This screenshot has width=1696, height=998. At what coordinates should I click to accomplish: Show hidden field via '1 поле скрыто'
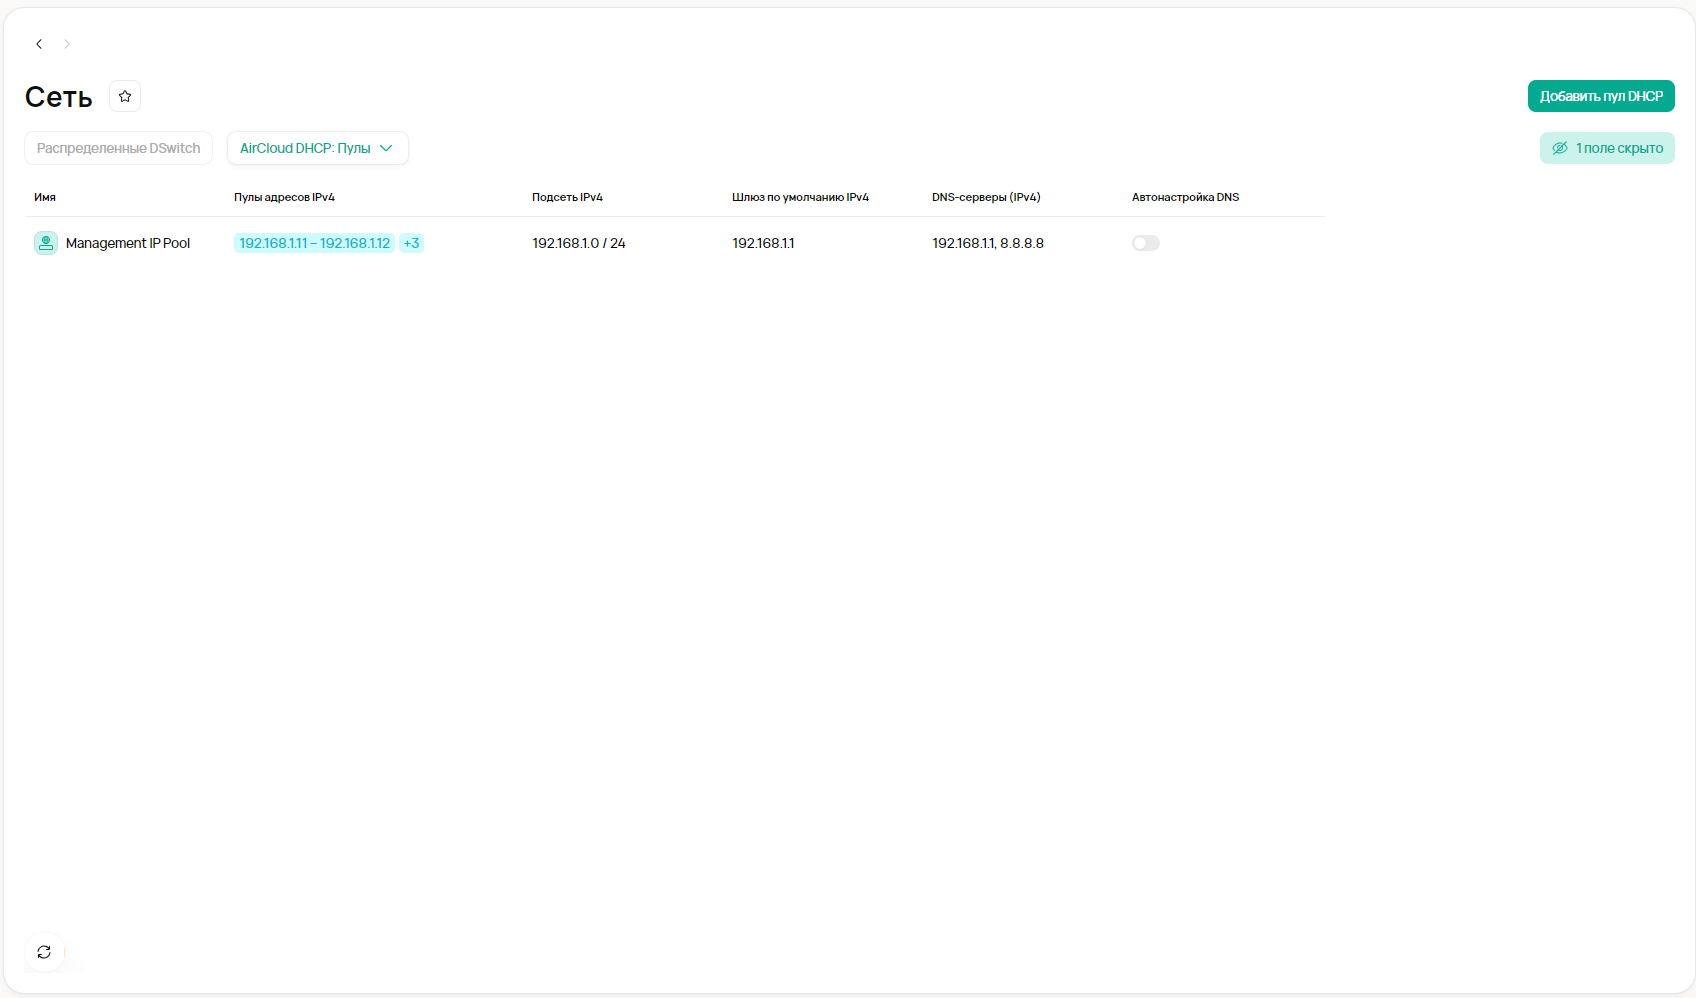tap(1607, 148)
